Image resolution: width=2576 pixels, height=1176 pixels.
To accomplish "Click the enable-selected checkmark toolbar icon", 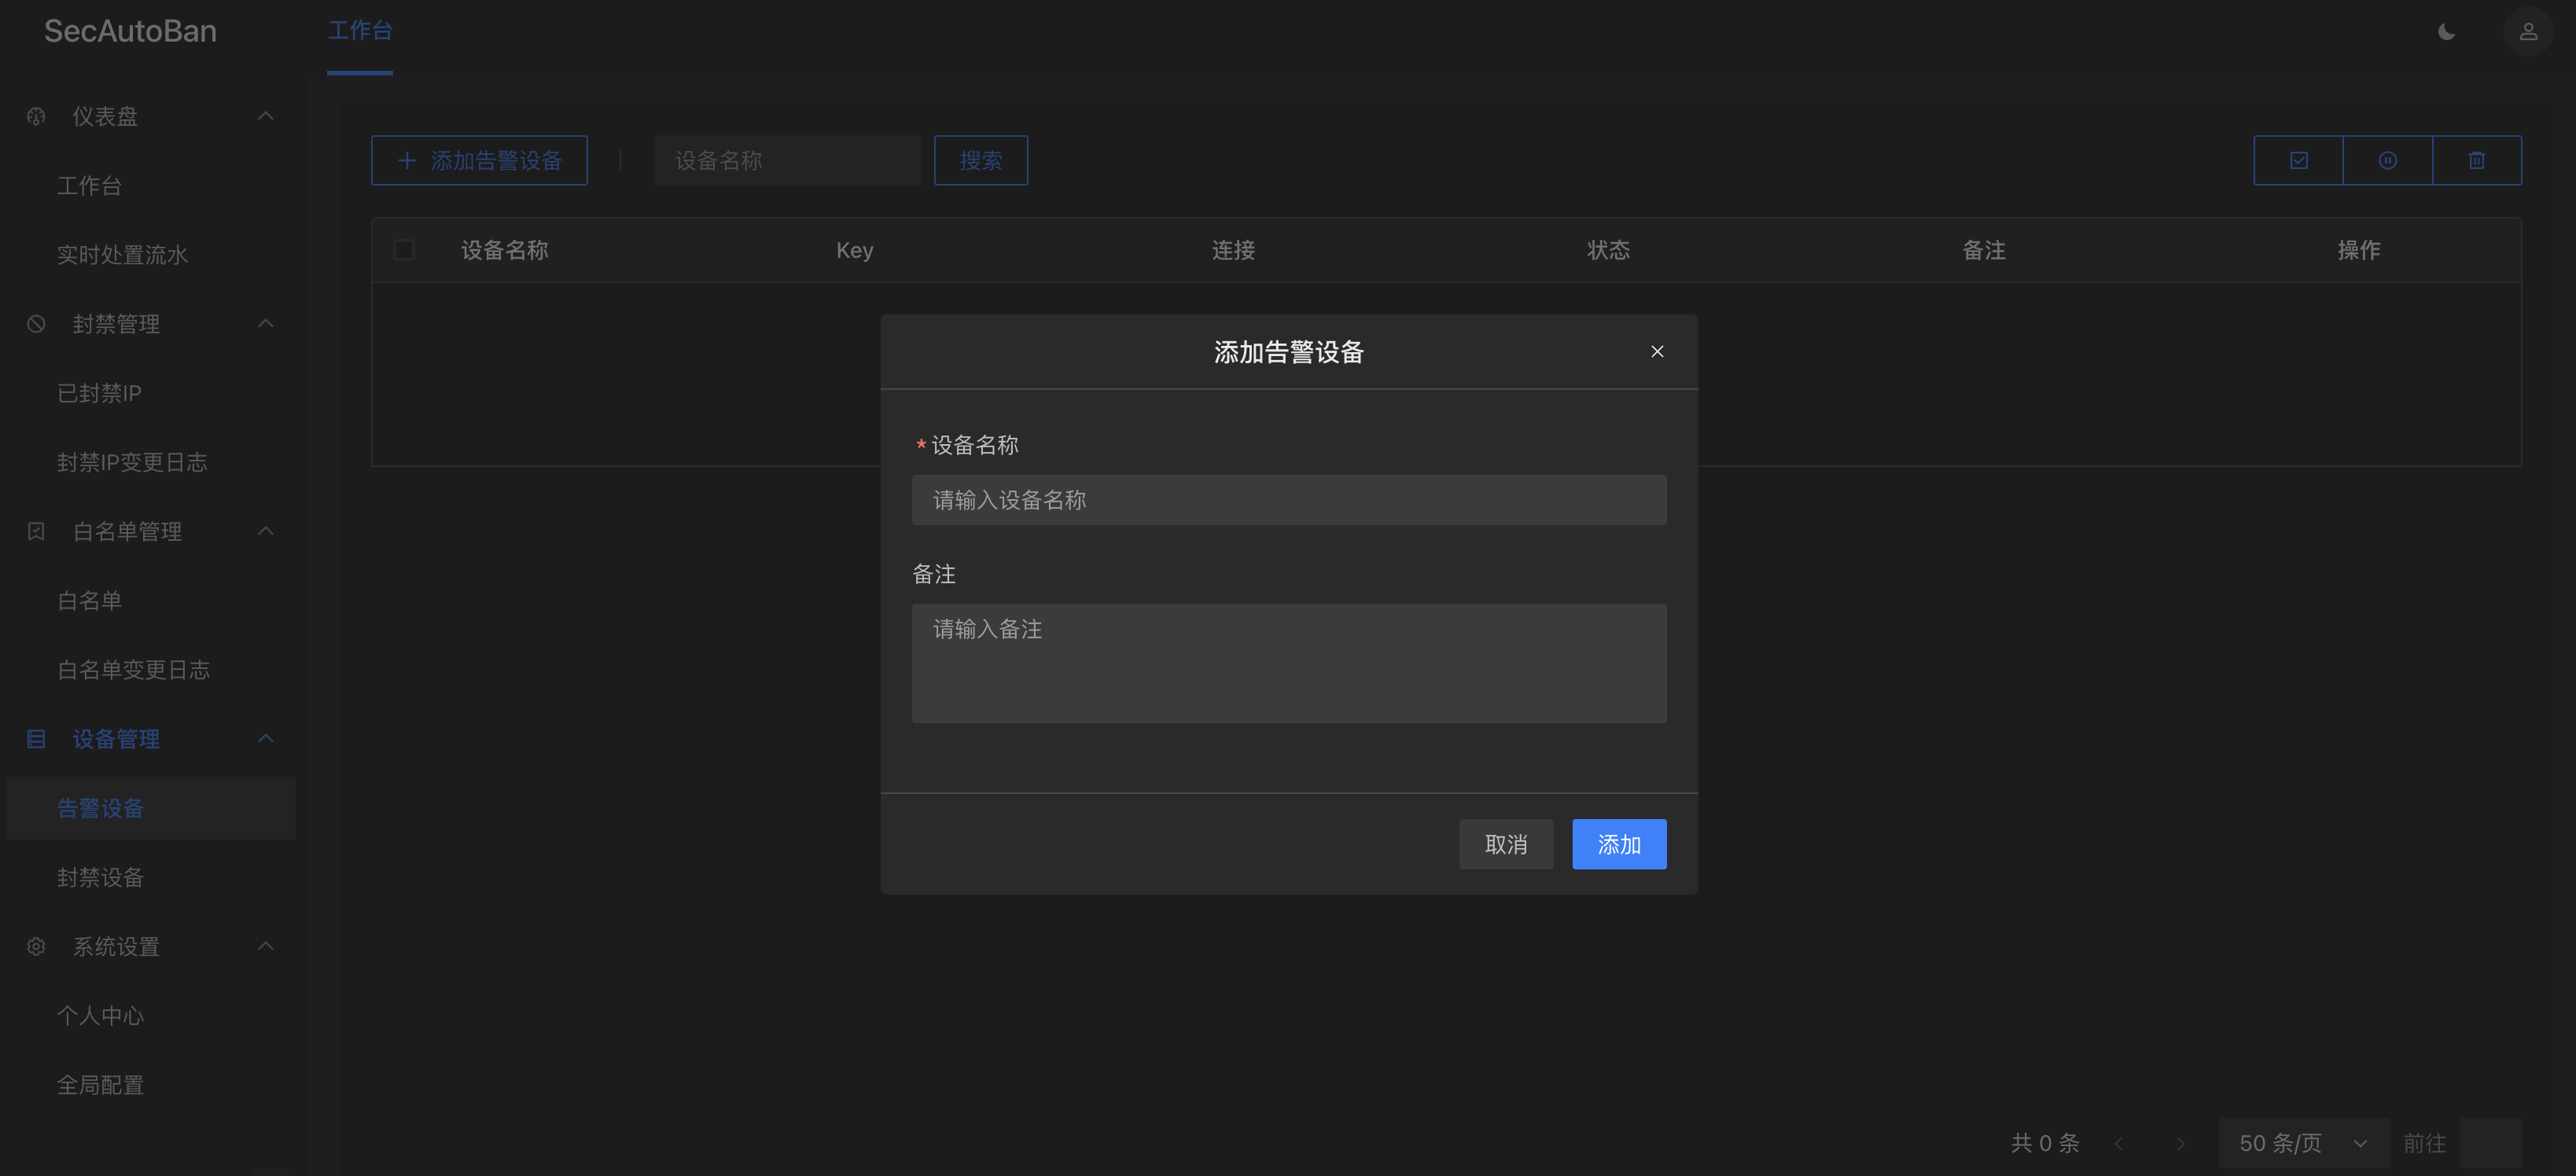I will (x=2298, y=160).
